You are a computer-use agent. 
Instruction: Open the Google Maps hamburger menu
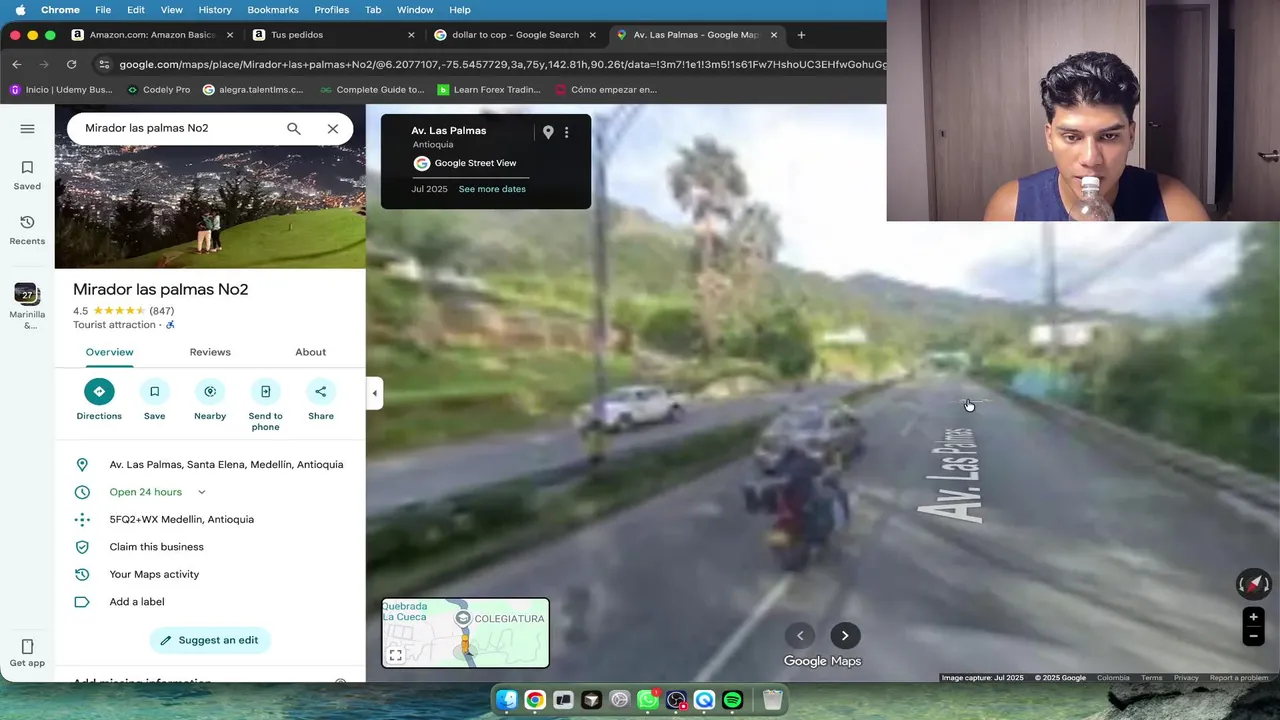click(27, 129)
